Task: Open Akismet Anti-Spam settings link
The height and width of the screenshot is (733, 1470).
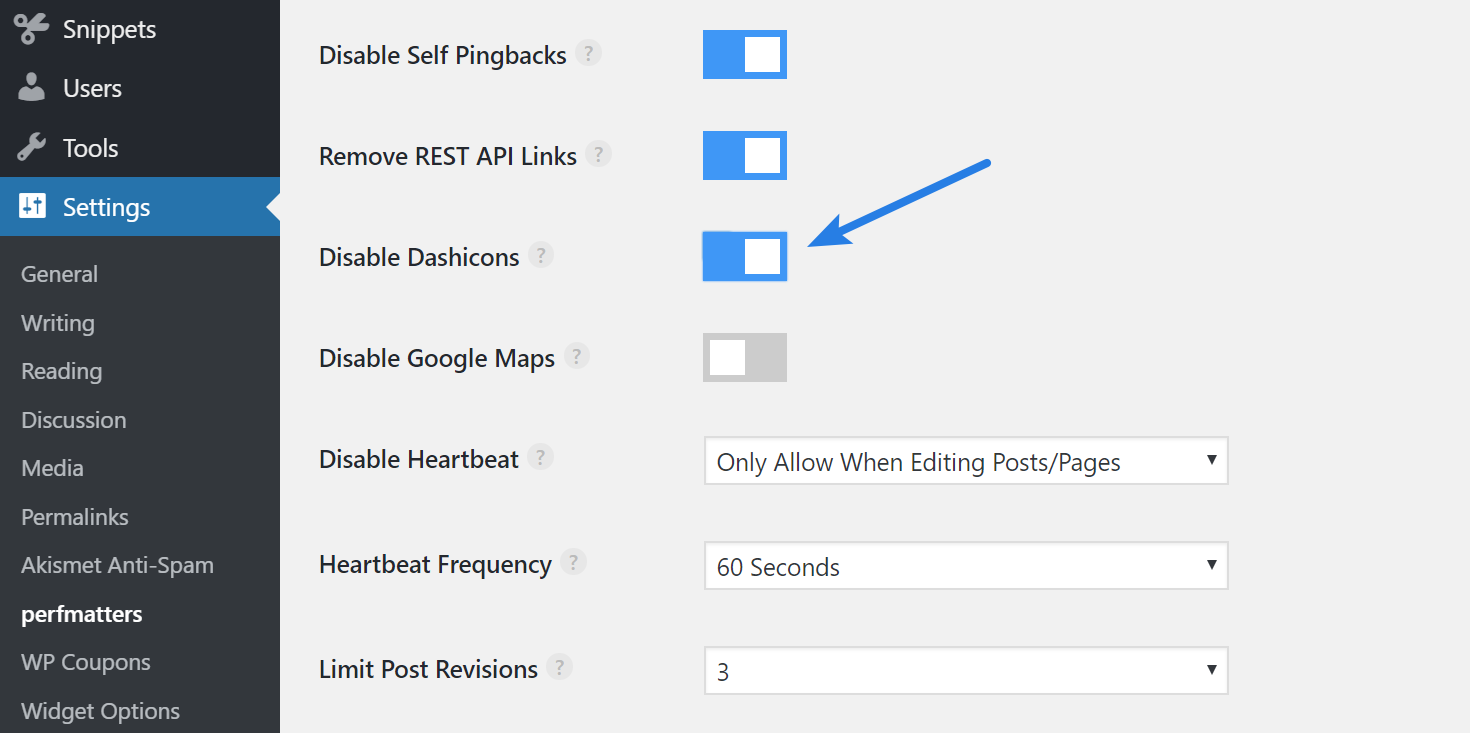Action: tap(117, 565)
